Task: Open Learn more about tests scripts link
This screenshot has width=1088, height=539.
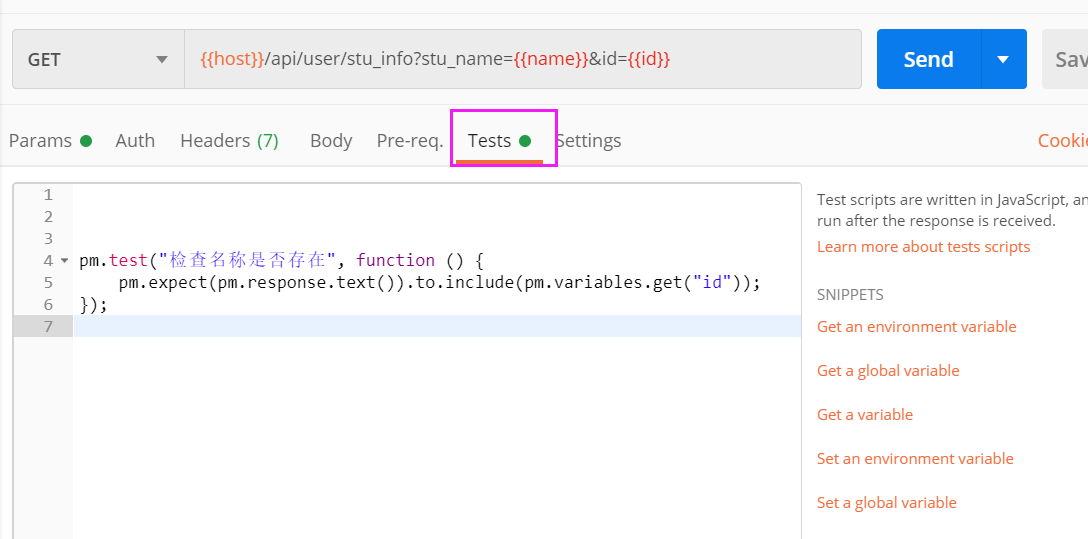Action: (x=923, y=247)
